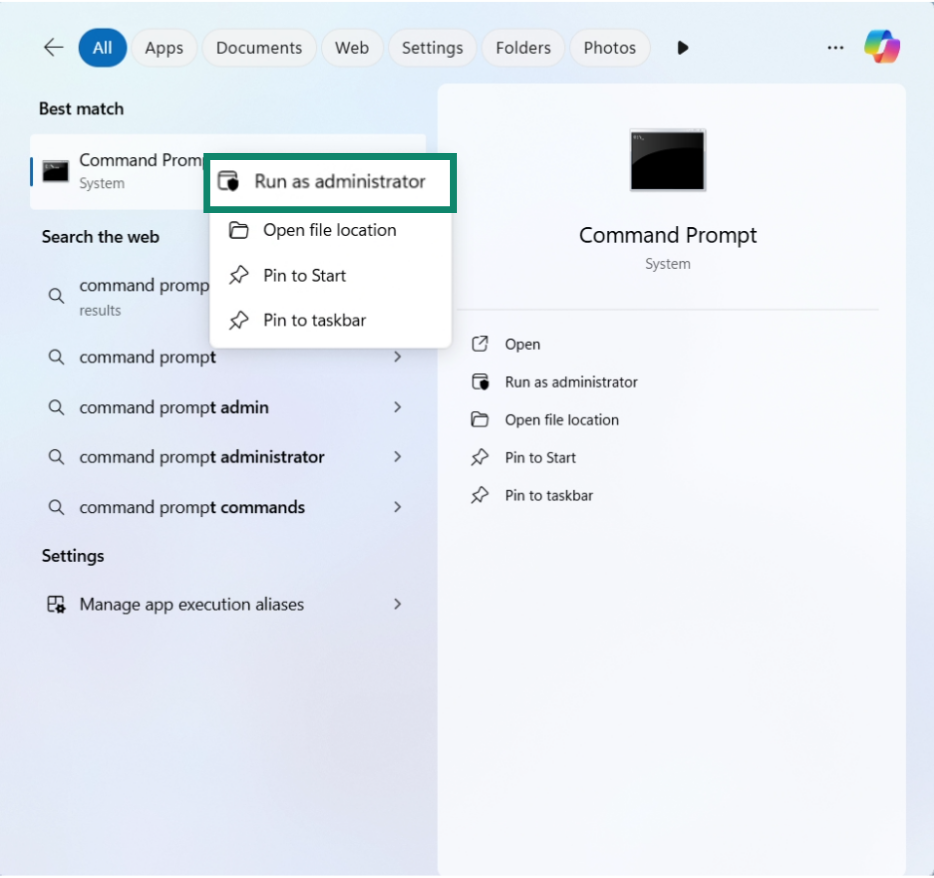Click the Command Prompt best match icon

click(x=56, y=171)
